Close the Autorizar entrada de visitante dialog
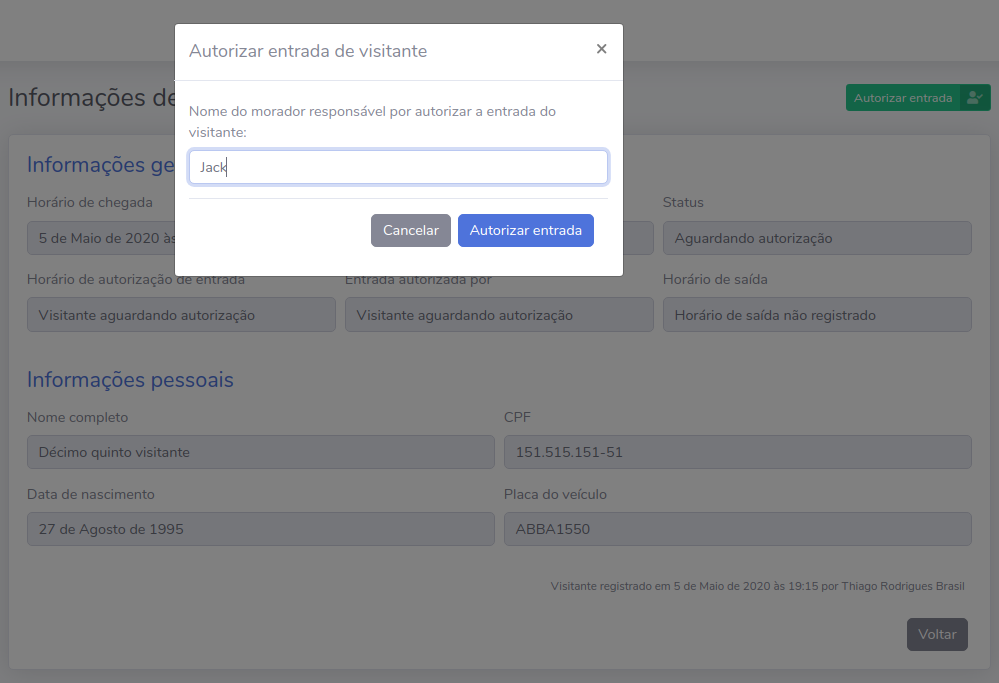The image size is (999, 683). [x=601, y=49]
